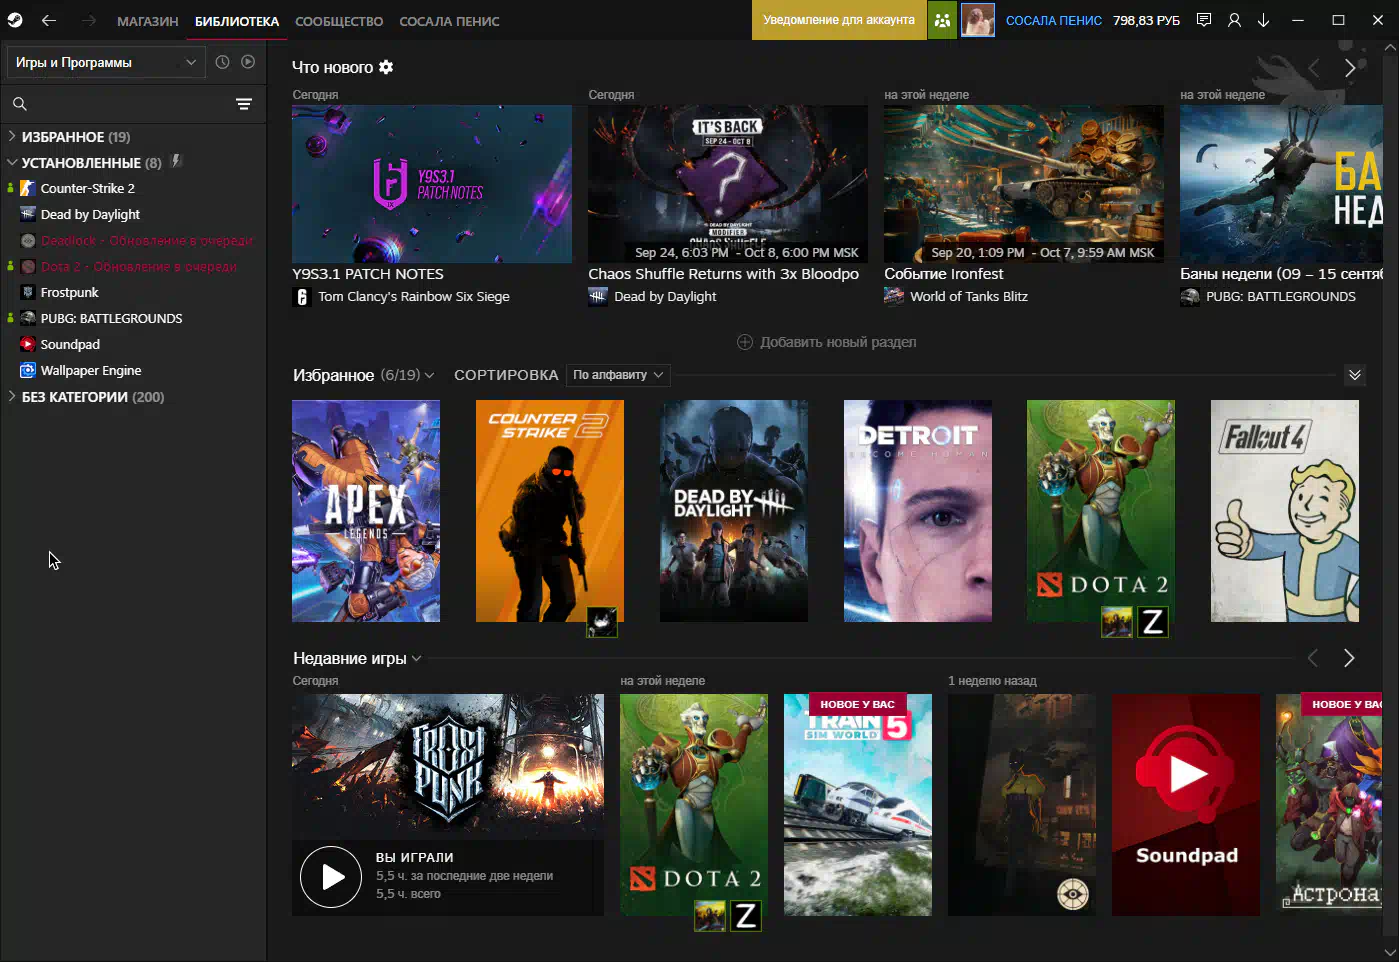
Task: Click the sidebar search field
Action: [130, 104]
